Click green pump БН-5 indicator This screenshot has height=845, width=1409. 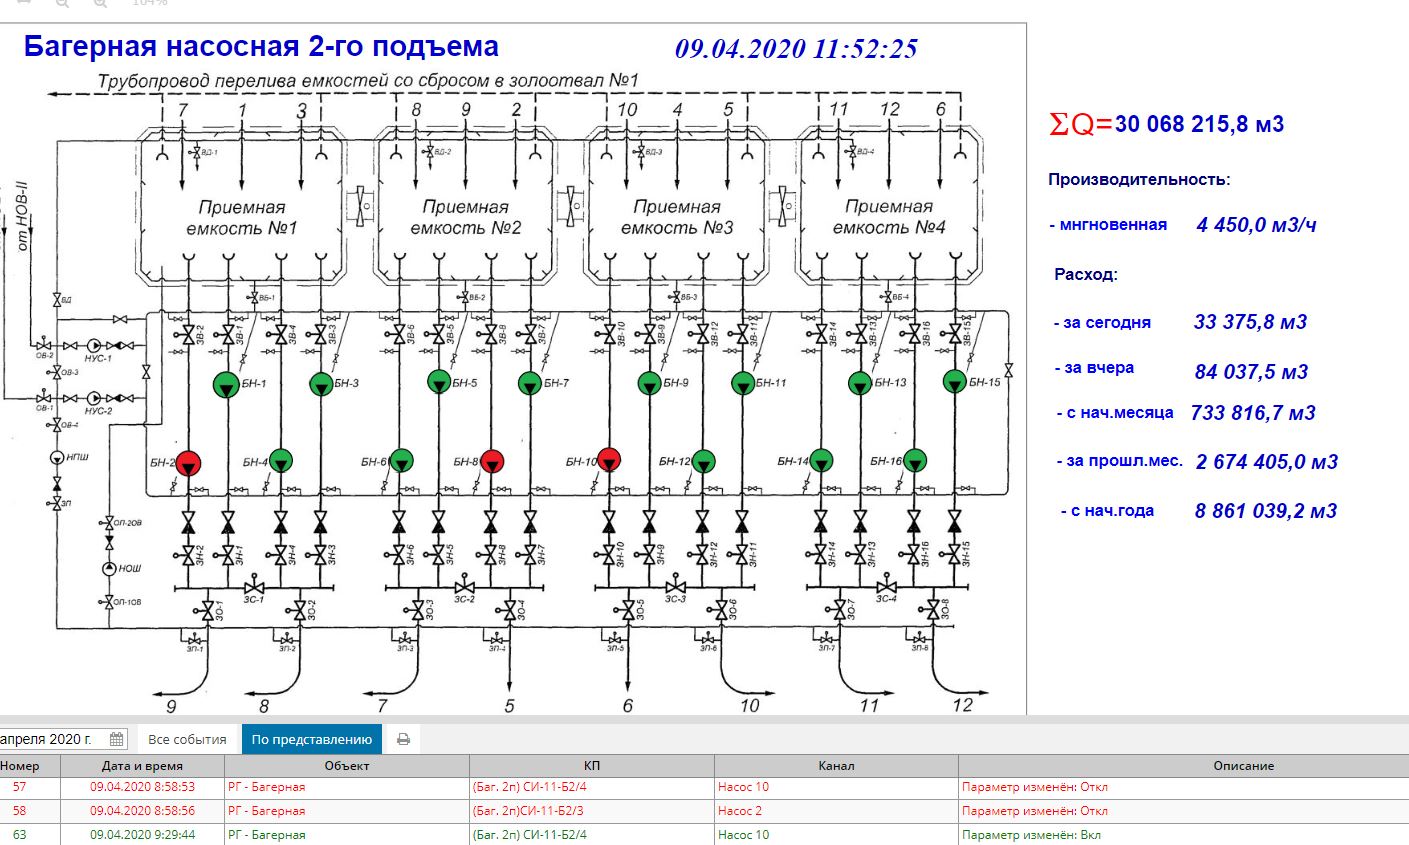tap(439, 381)
